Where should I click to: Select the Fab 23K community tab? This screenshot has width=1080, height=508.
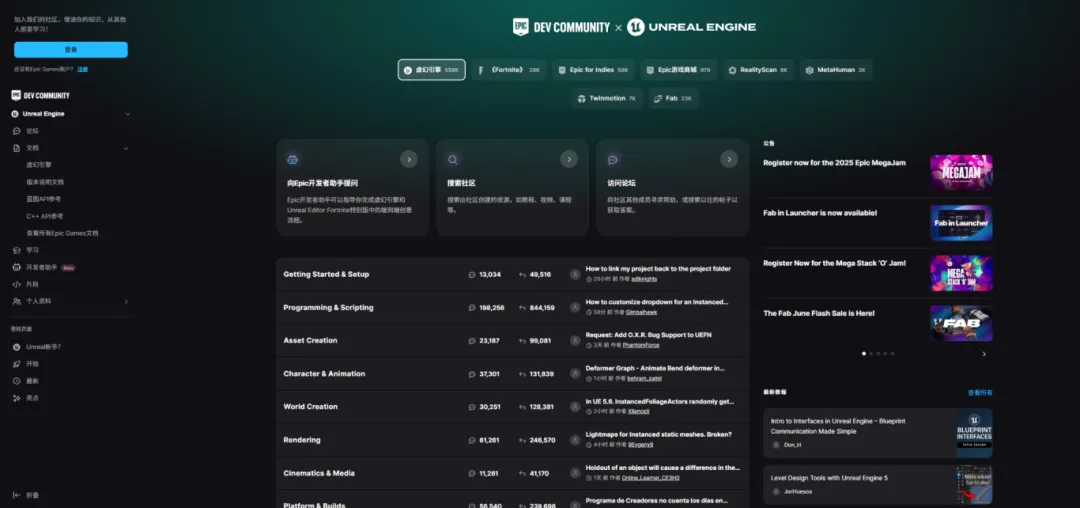coord(673,98)
